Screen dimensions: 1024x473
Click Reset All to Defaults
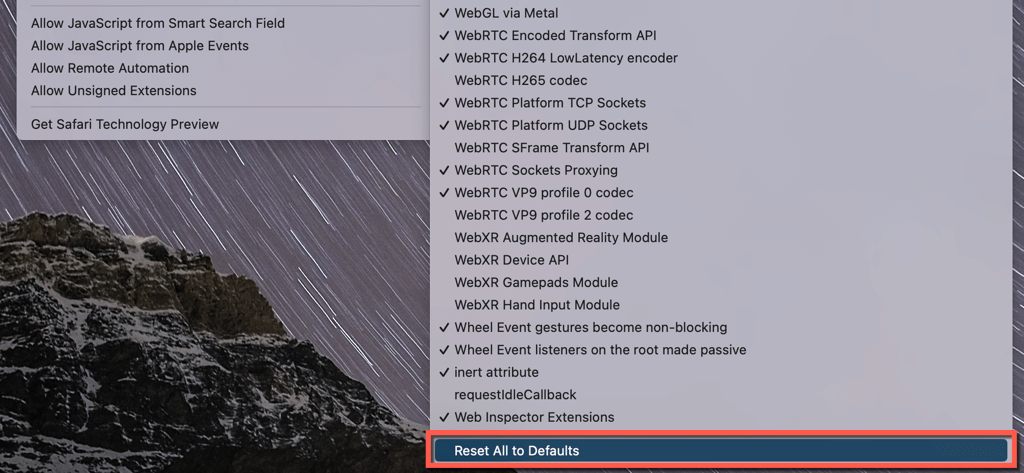click(x=721, y=451)
